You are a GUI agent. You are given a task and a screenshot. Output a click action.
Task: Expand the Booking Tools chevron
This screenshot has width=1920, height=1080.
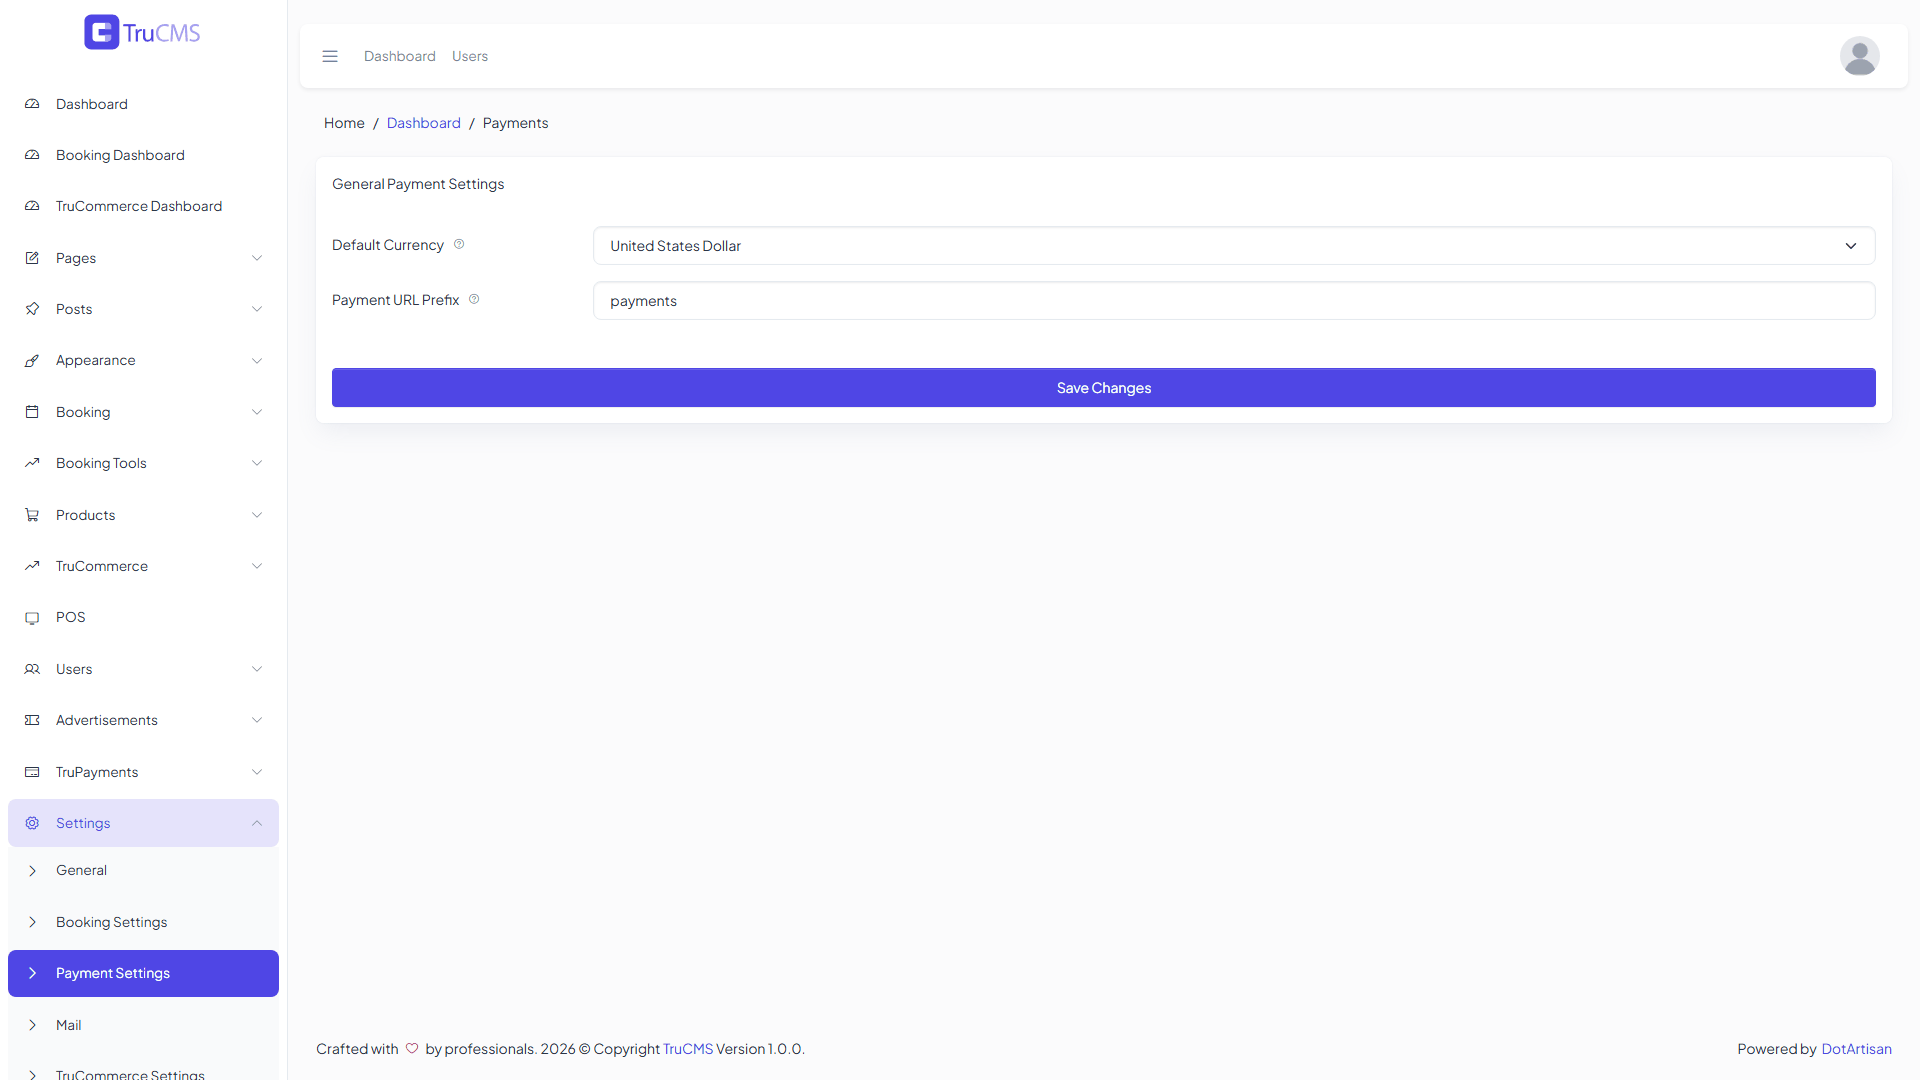(x=257, y=463)
